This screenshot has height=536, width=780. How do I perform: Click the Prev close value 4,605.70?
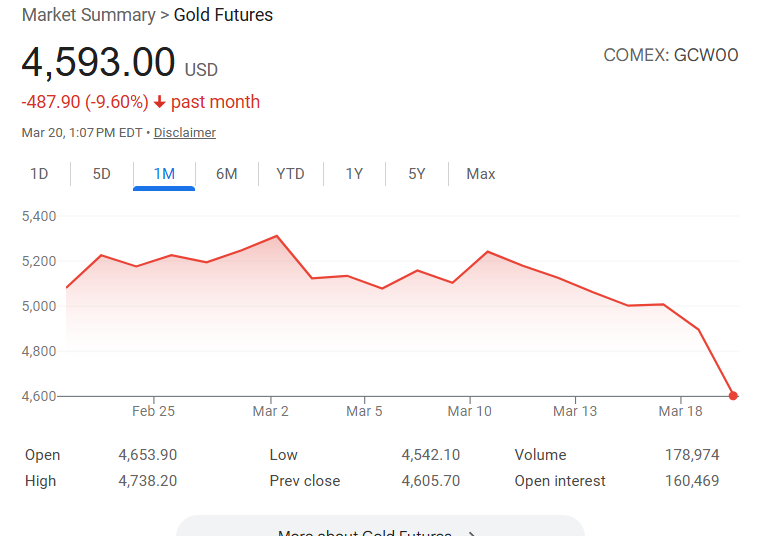click(431, 481)
